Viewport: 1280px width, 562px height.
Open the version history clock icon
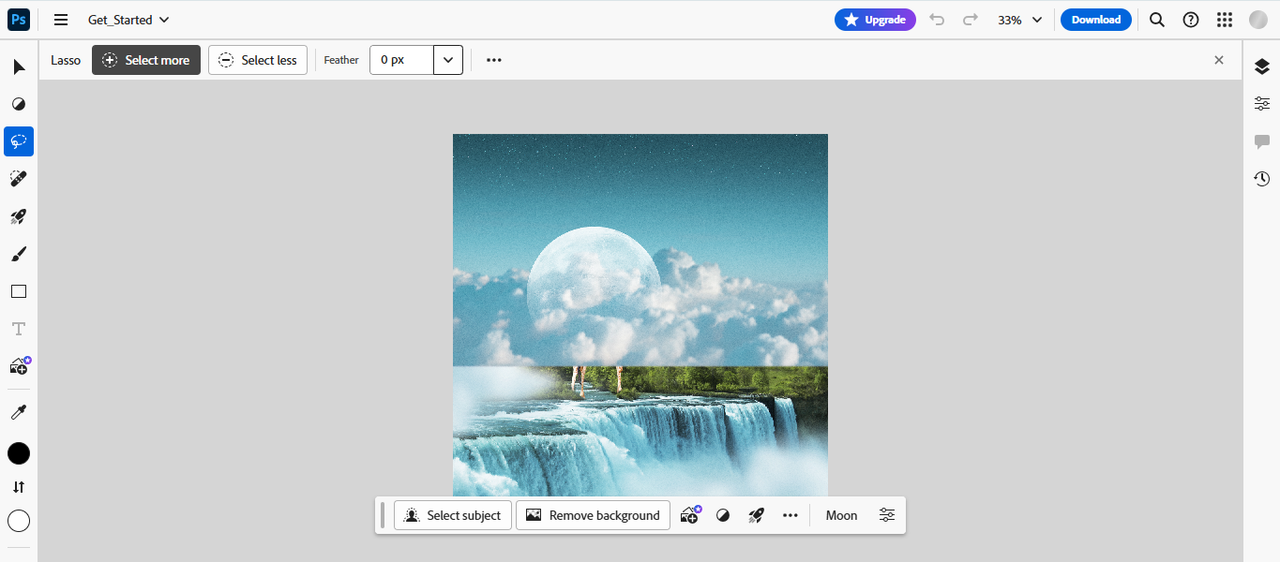tap(1262, 179)
